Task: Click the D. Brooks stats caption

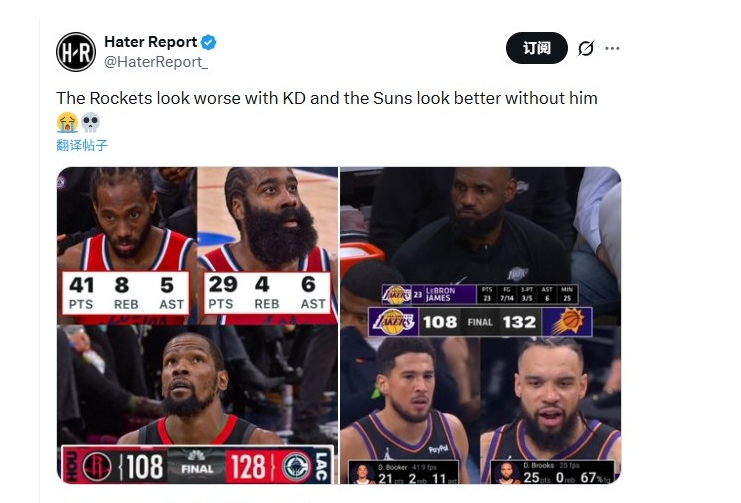Action: point(552,472)
